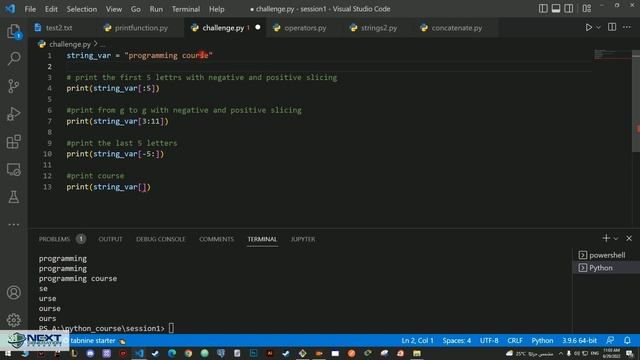This screenshot has height=360, width=640.
Task: Open the File menu
Action: coord(30,9)
